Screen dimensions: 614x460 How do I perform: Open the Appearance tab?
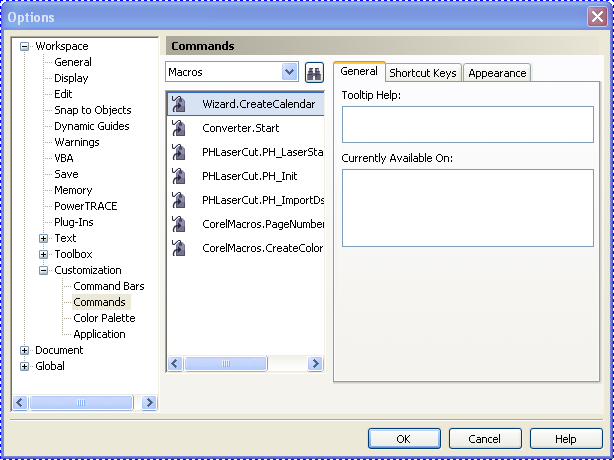[x=497, y=73]
